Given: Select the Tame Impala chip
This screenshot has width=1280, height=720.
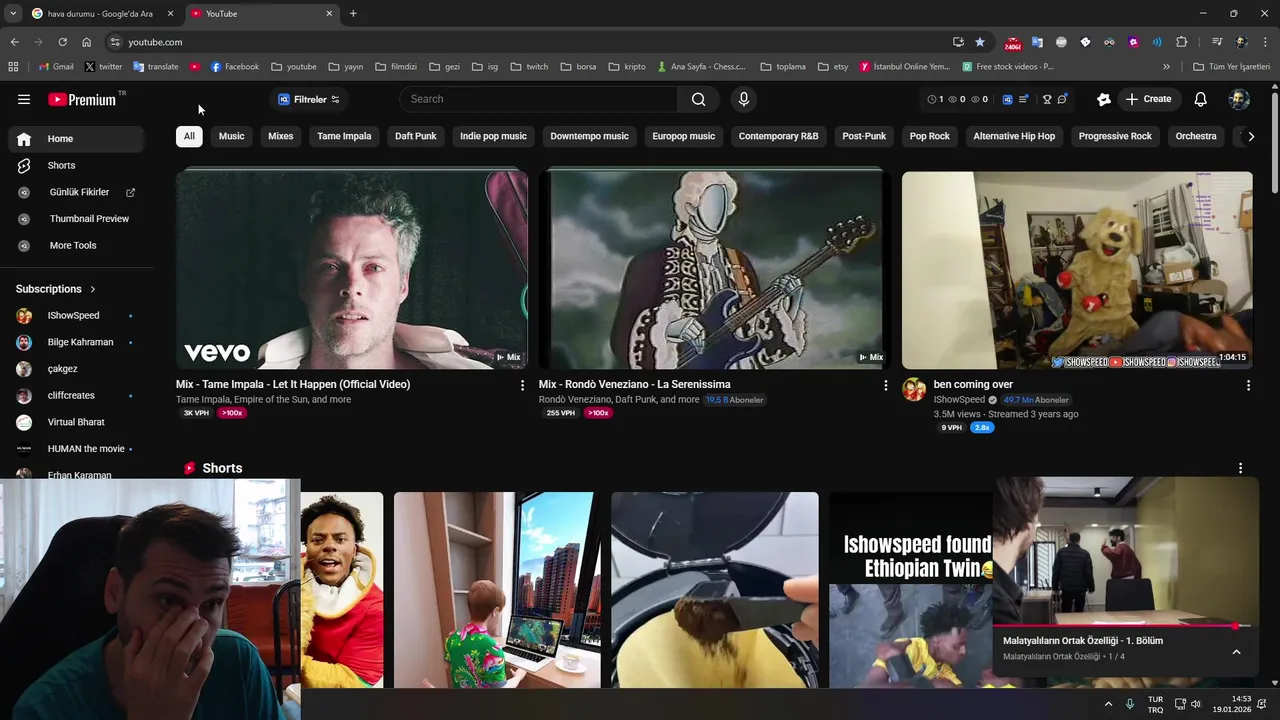Looking at the screenshot, I should (344, 136).
